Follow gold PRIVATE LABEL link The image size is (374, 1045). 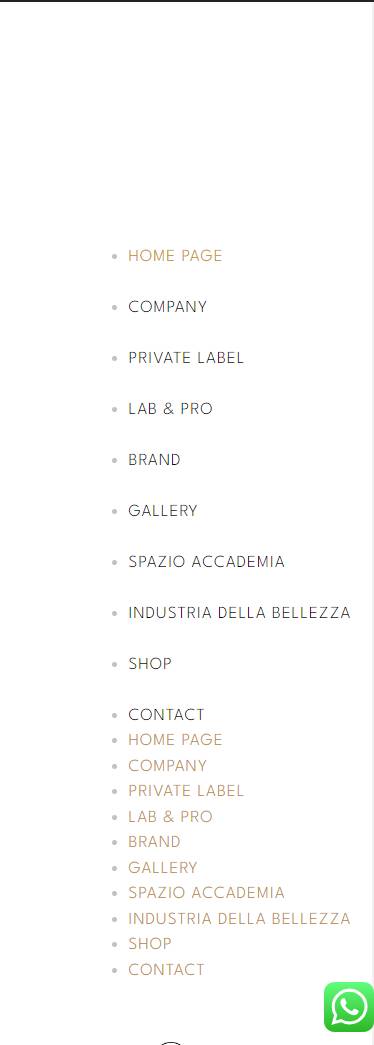click(186, 791)
